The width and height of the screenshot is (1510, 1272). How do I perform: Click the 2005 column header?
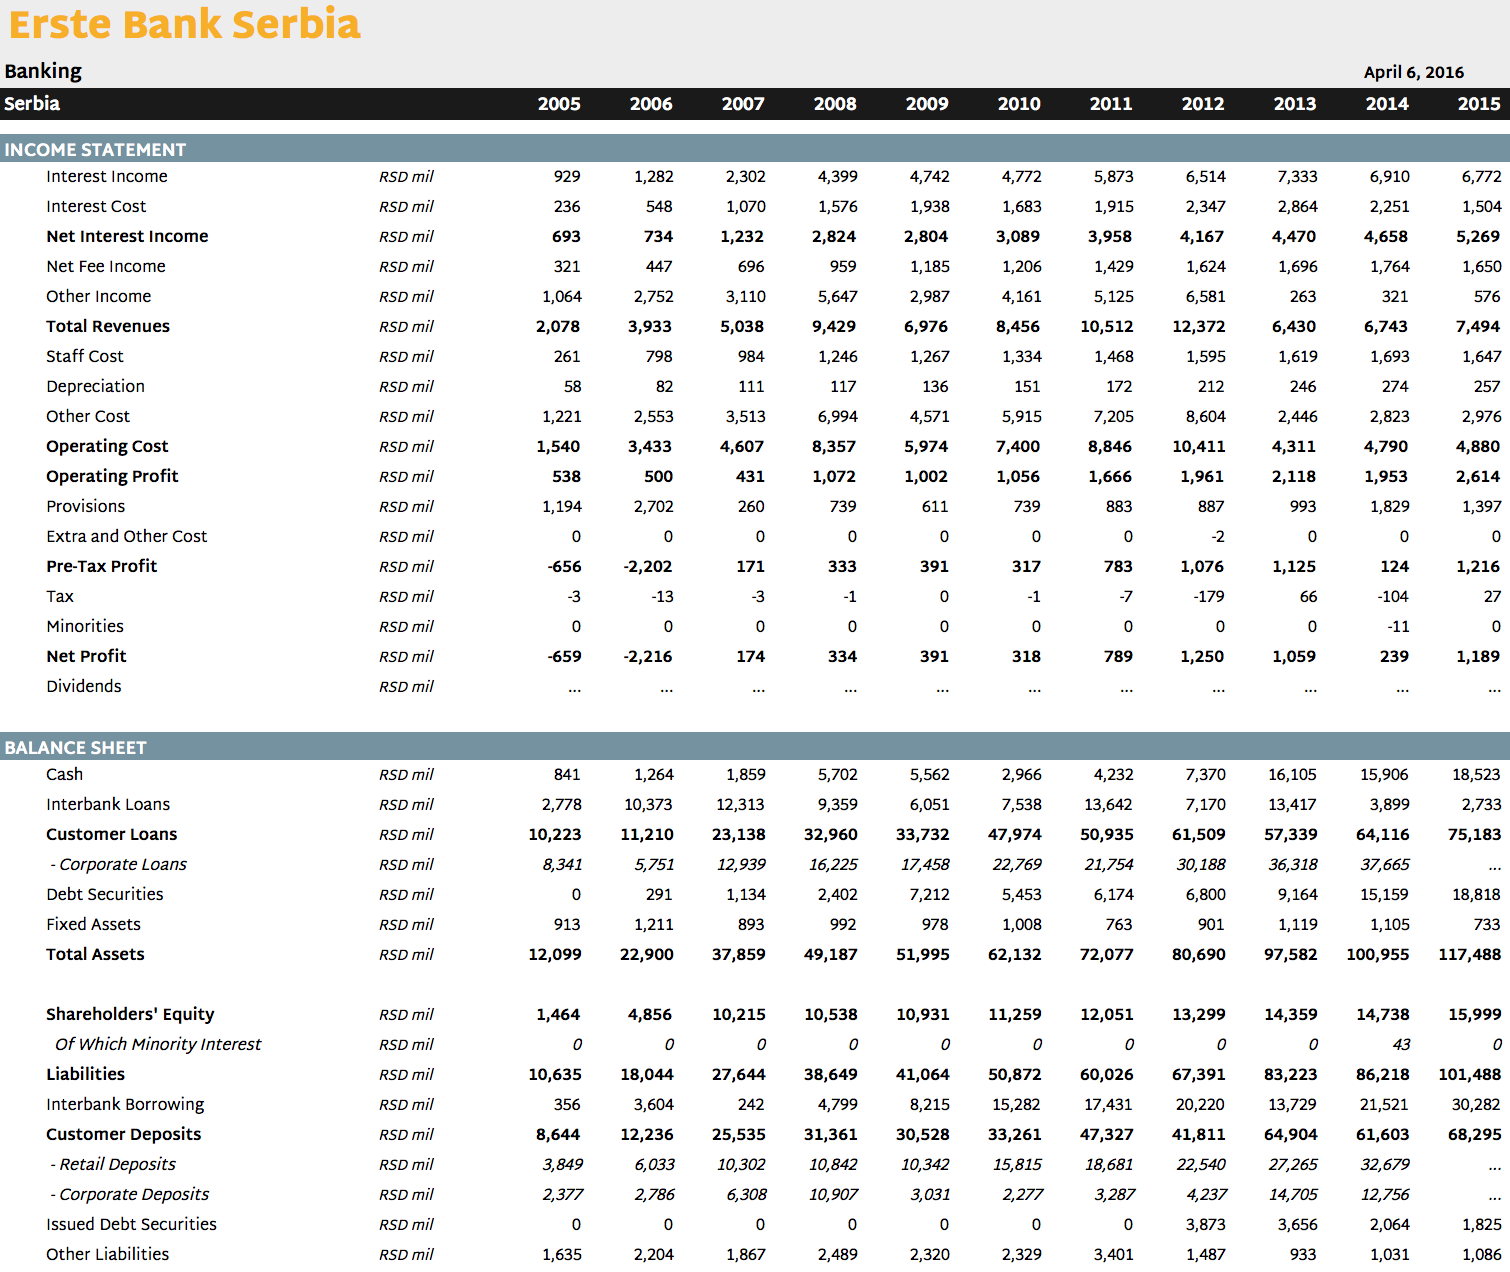559,104
